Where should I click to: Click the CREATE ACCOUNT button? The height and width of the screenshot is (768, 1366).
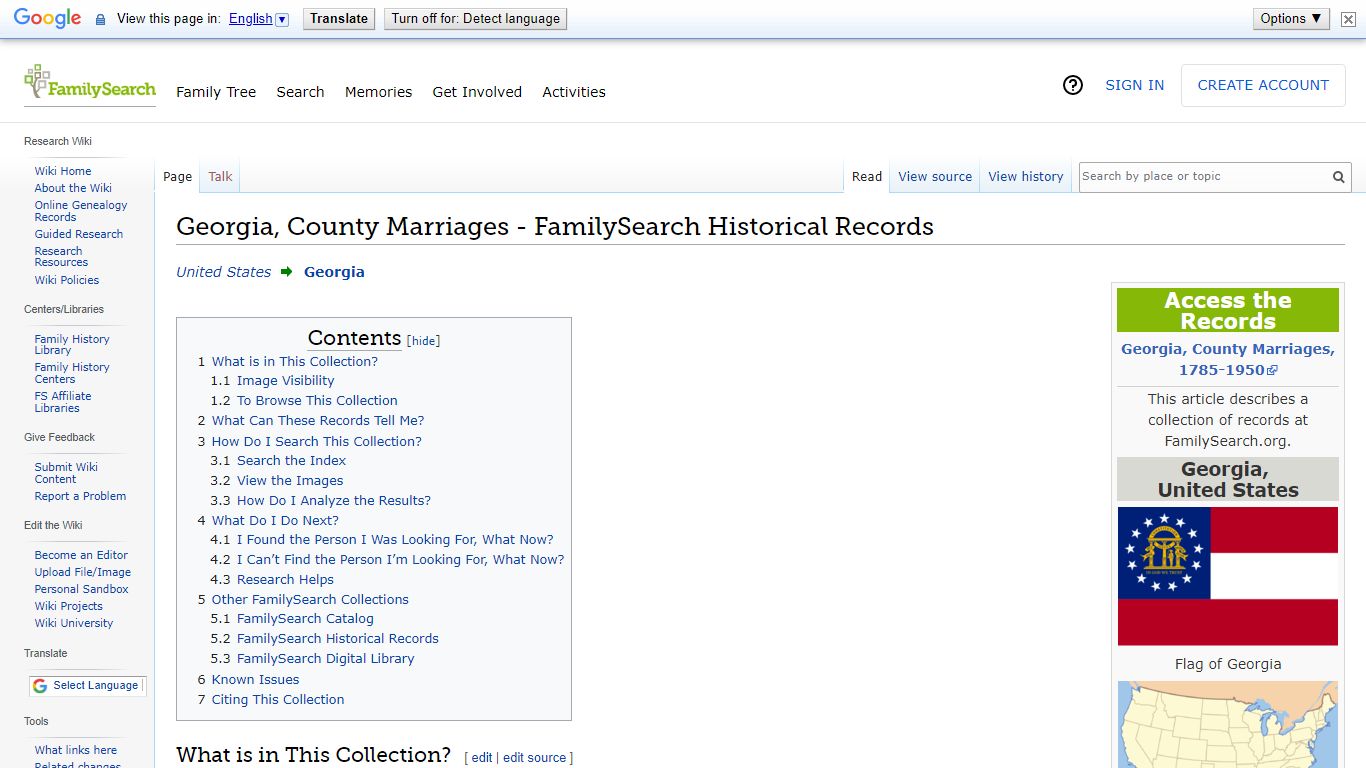pos(1263,85)
